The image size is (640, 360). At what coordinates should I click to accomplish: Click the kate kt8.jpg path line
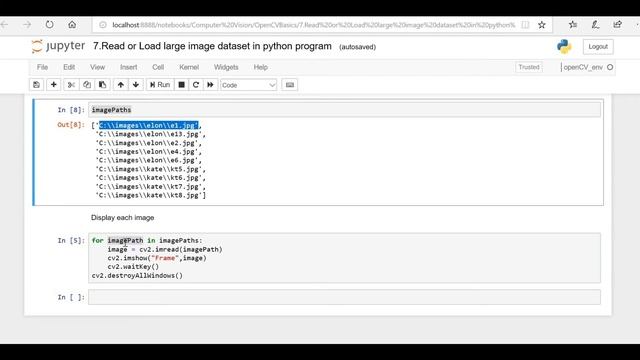[151, 195]
